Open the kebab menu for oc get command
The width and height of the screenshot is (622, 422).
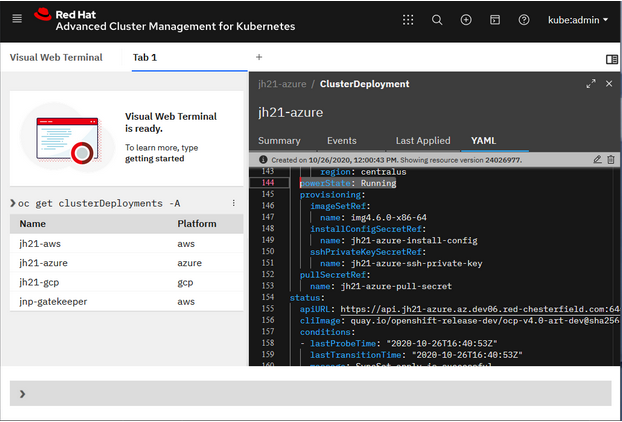tap(234, 203)
